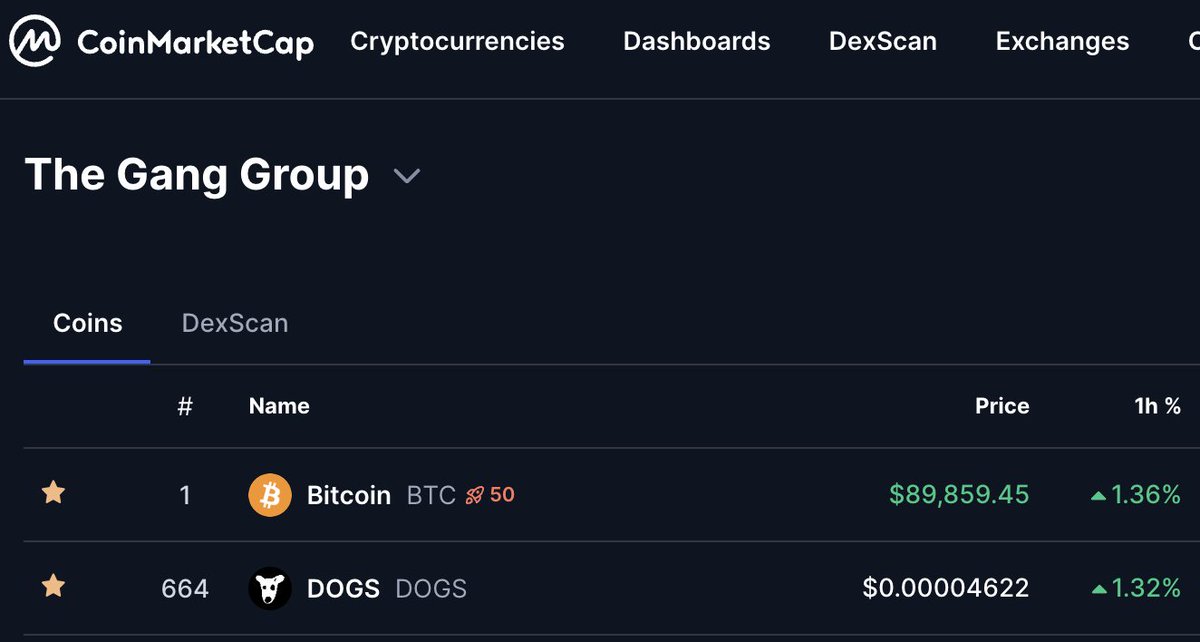Sort by the Price column header
The width and height of the screenshot is (1200, 642).
[1001, 406]
